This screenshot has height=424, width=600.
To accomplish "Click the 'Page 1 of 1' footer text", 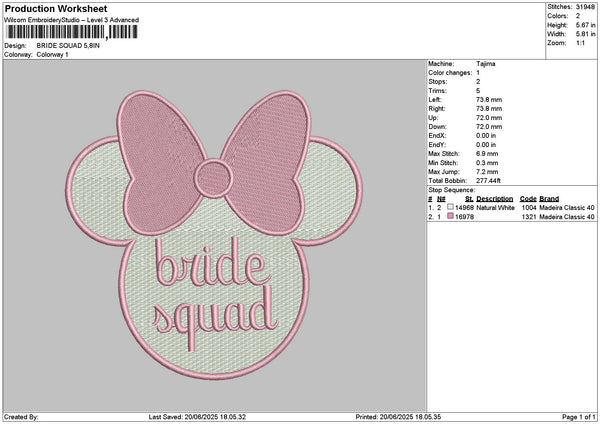I will 579,417.
